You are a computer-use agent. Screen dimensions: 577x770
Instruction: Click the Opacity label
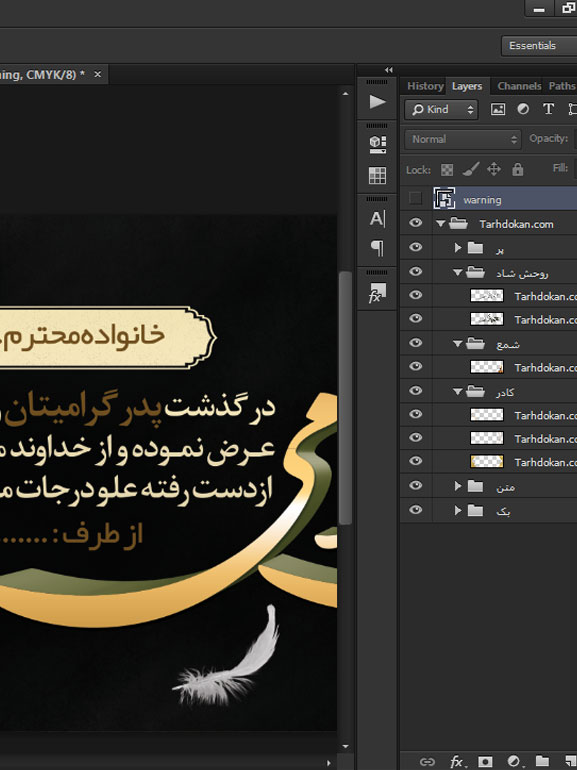[549, 138]
